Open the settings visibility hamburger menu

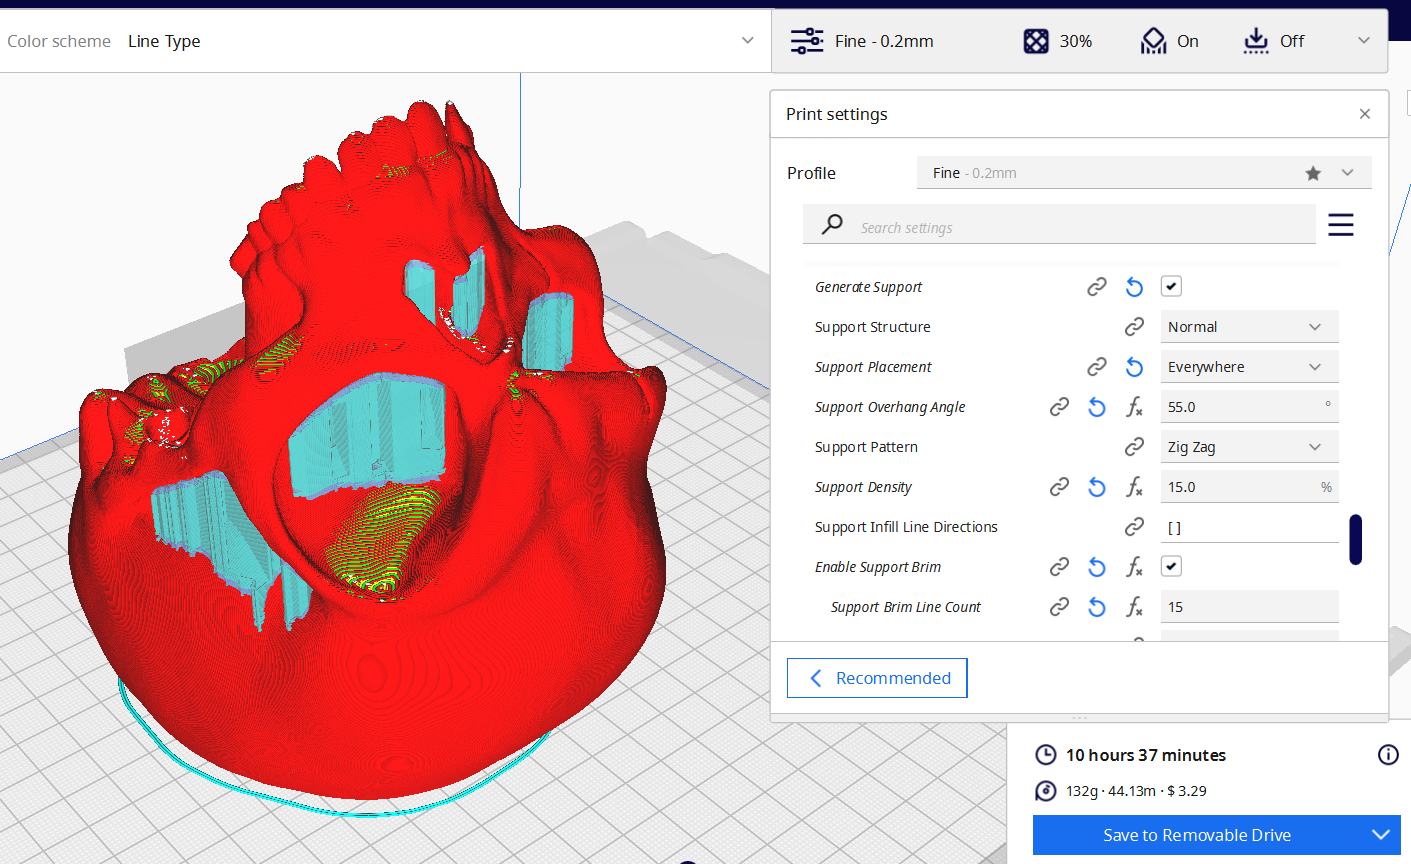coord(1341,225)
